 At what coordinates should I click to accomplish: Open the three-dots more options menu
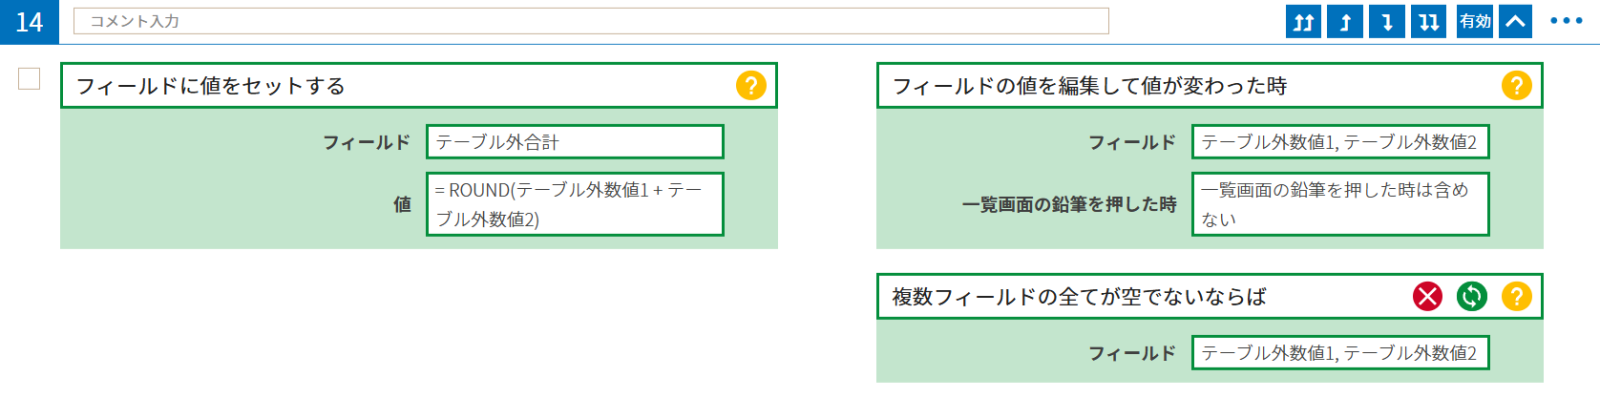[x=1566, y=21]
